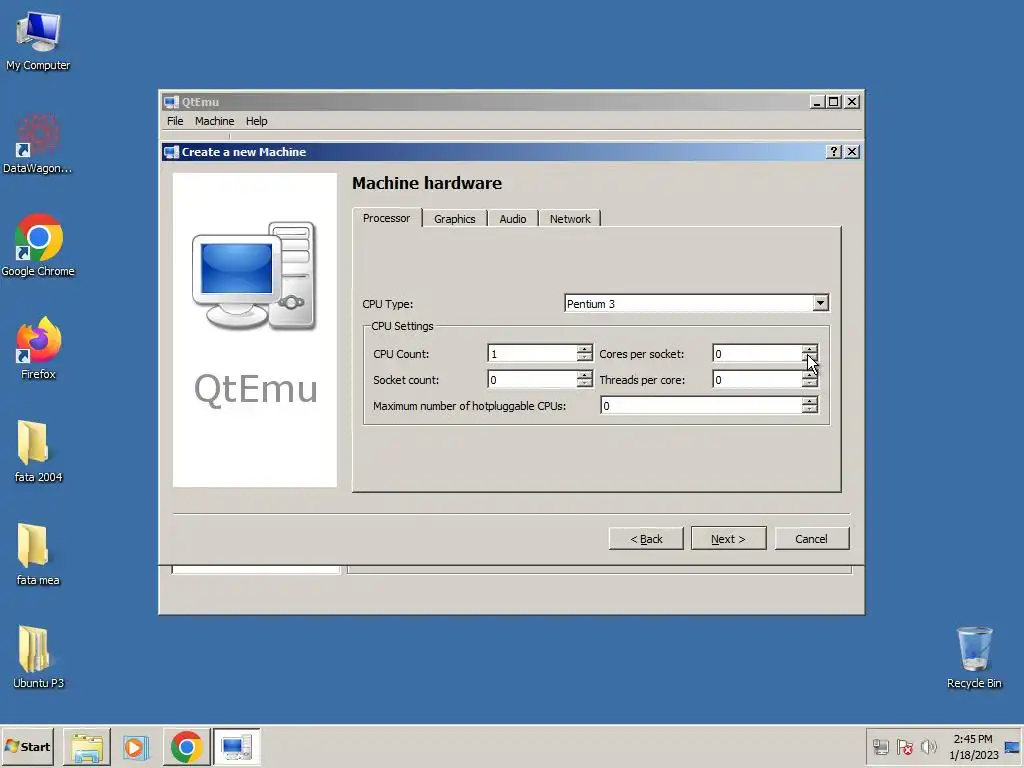Switch to the Network tab

point(570,219)
